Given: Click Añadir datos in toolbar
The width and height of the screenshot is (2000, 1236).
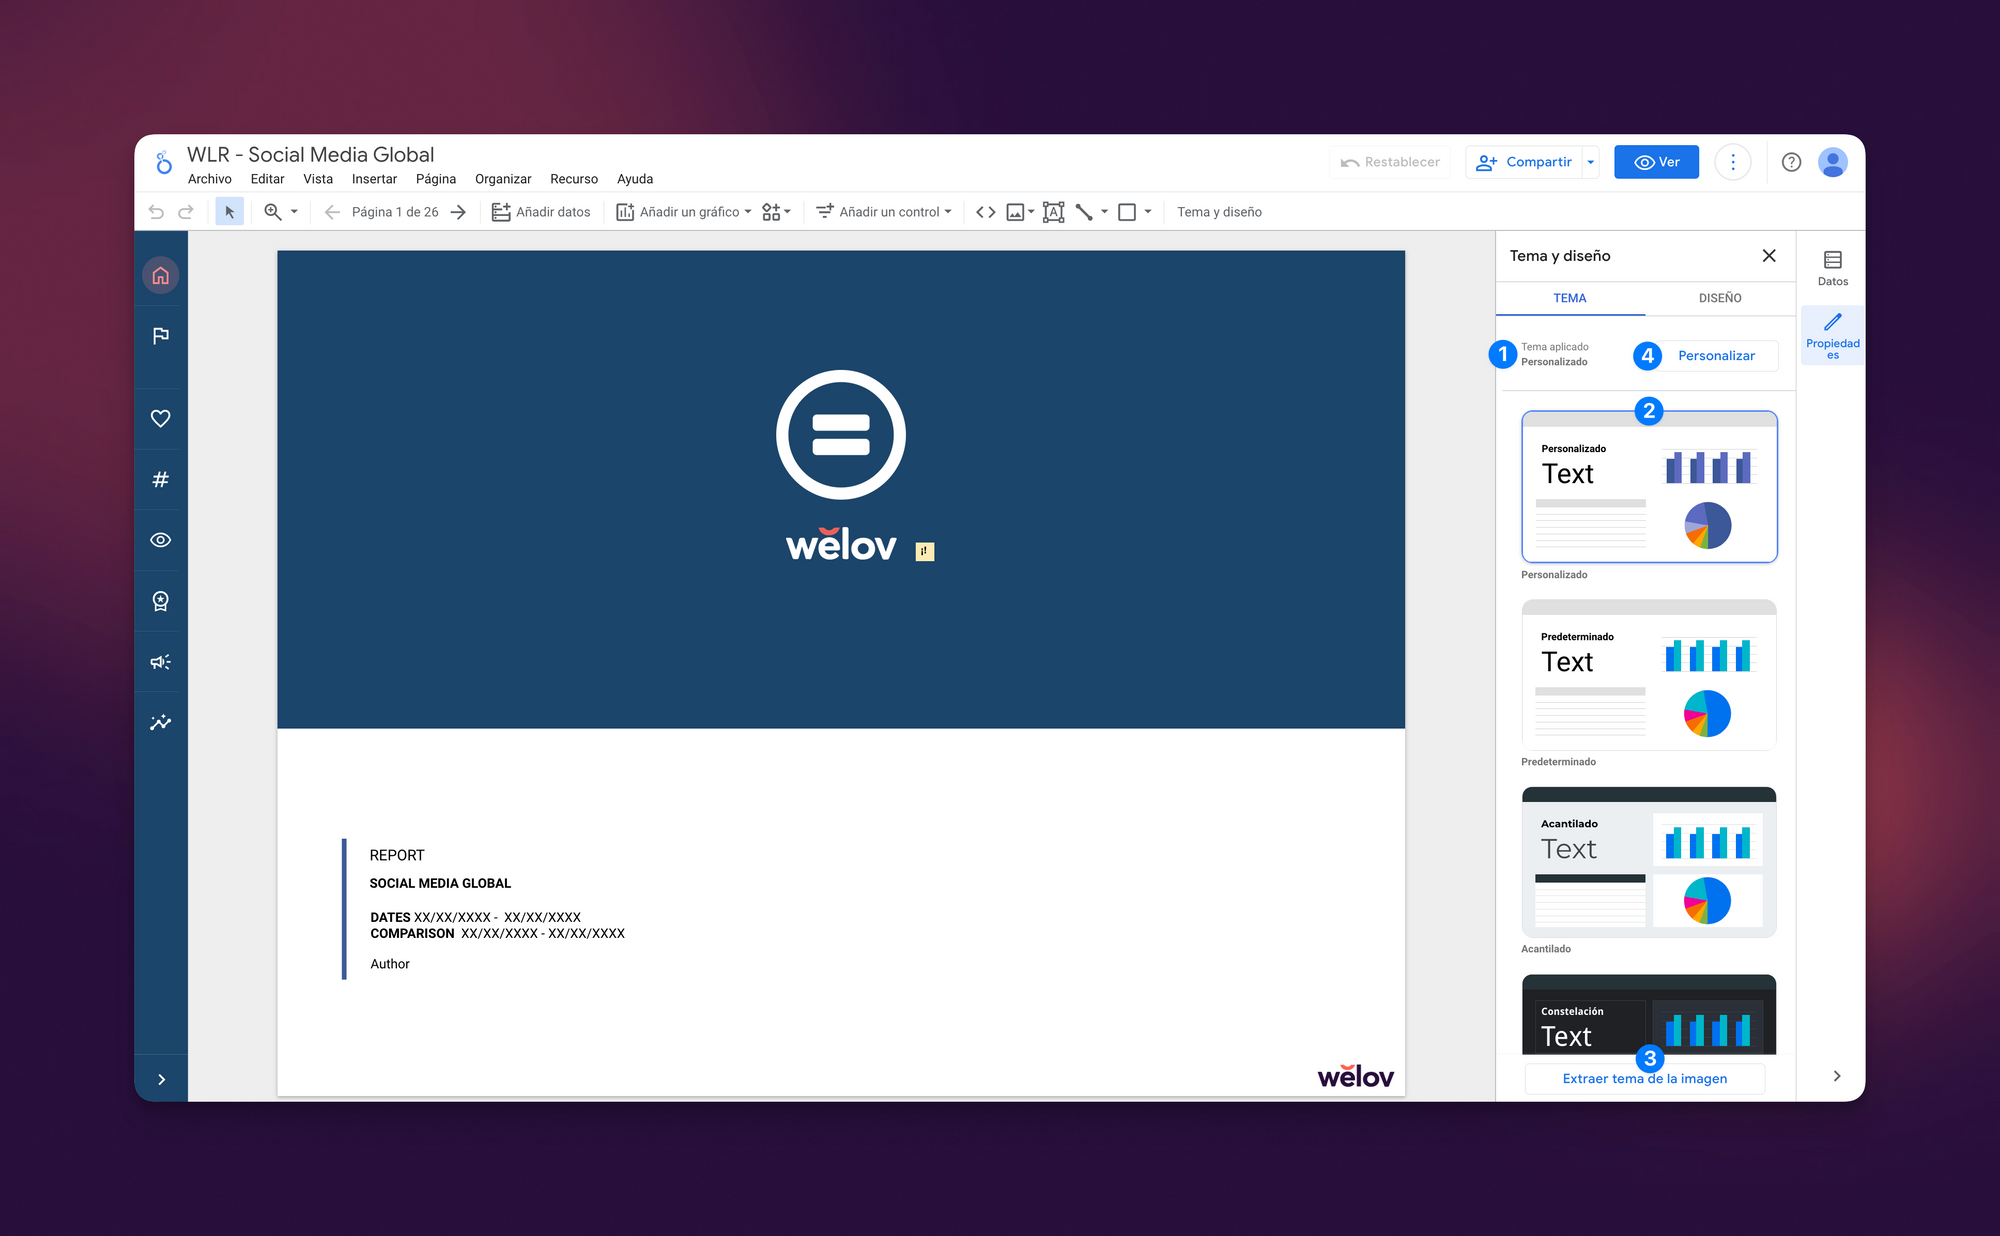Looking at the screenshot, I should point(541,212).
